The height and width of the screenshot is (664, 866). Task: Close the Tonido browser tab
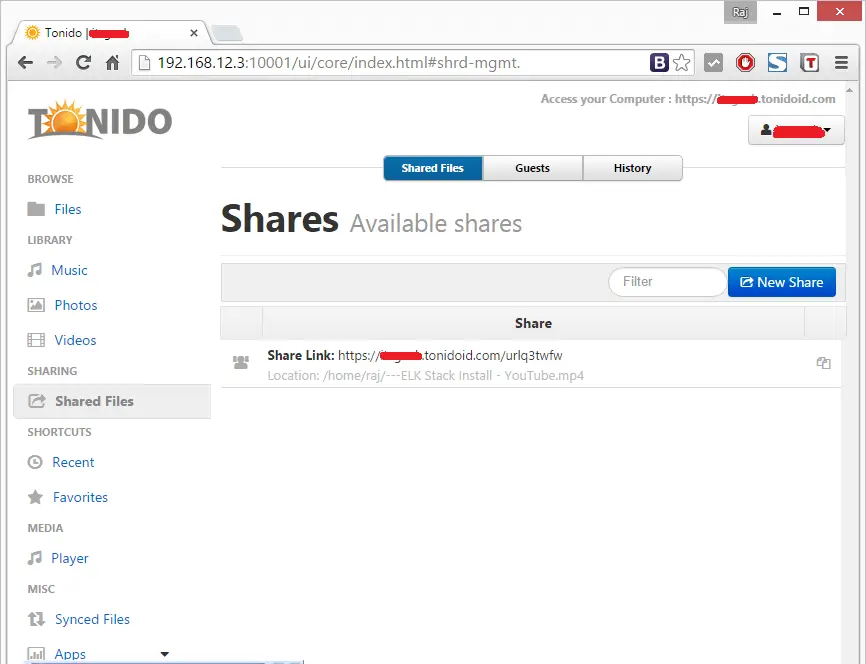pos(194,33)
